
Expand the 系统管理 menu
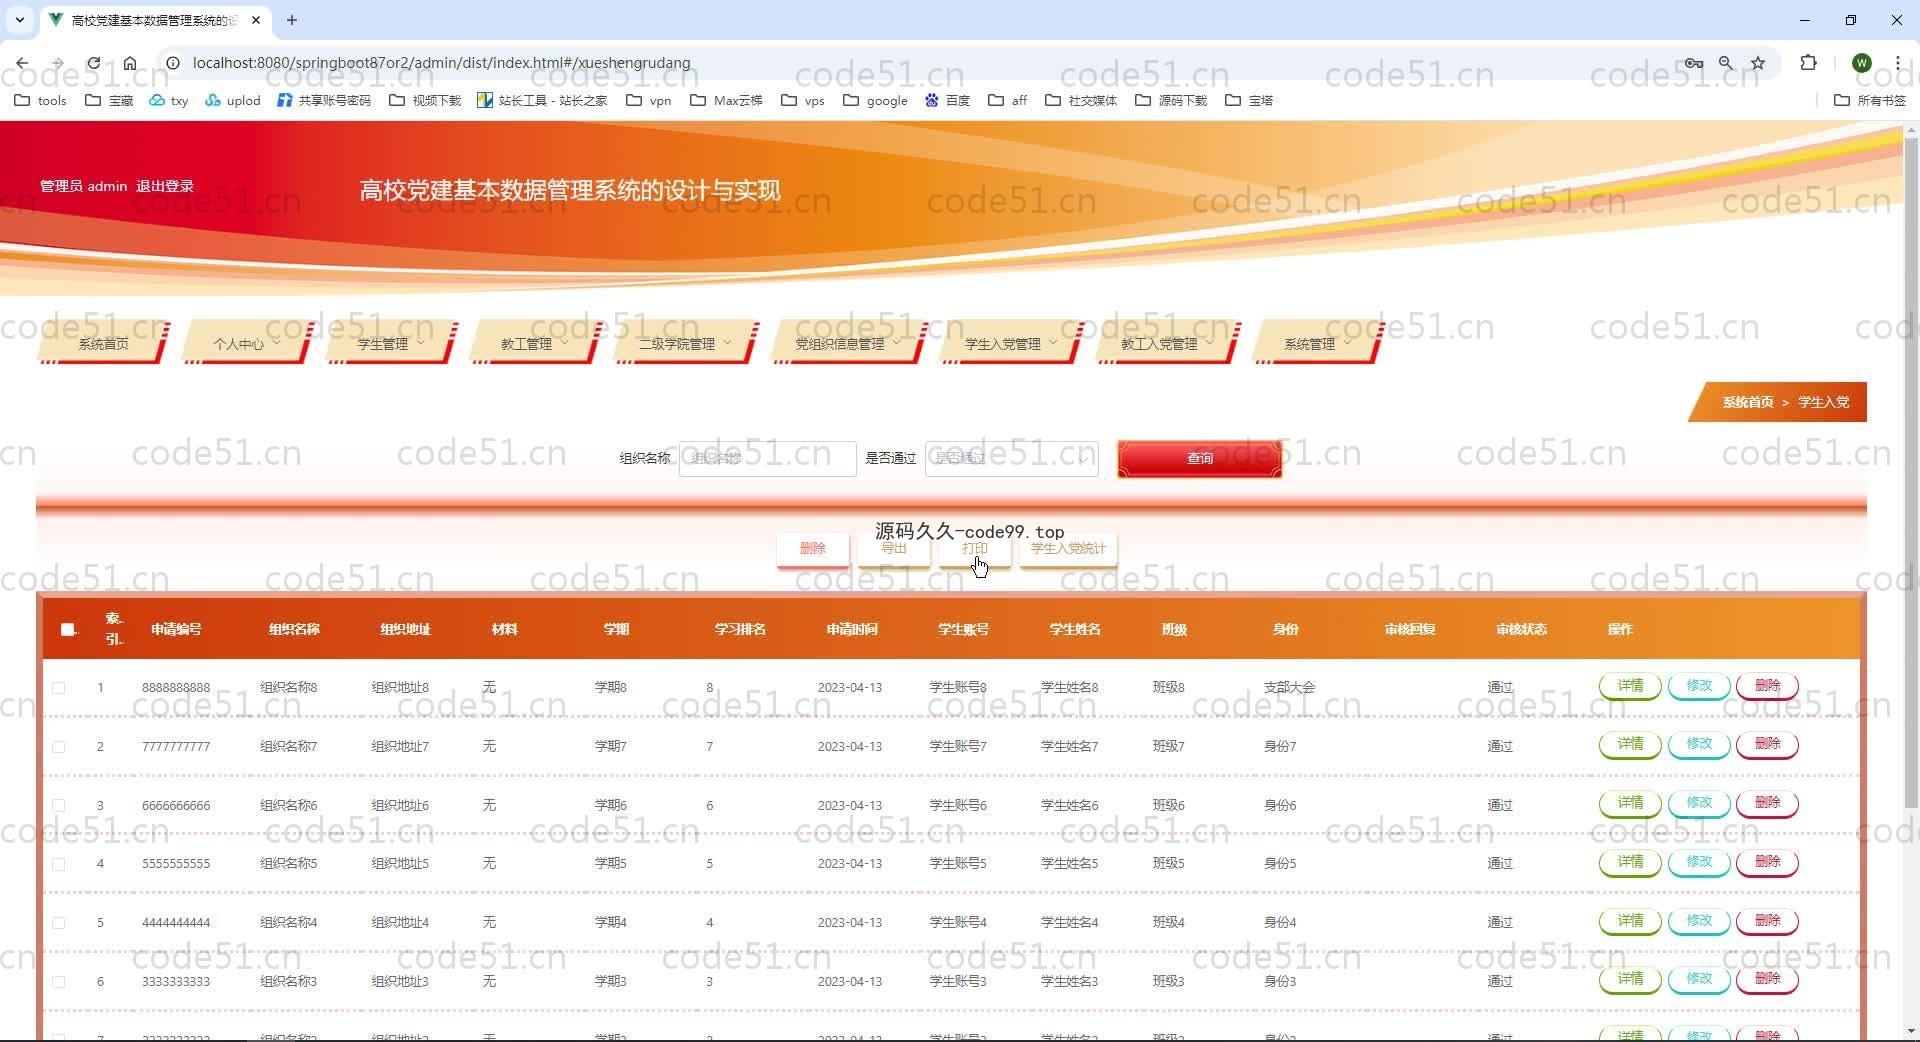(1317, 343)
